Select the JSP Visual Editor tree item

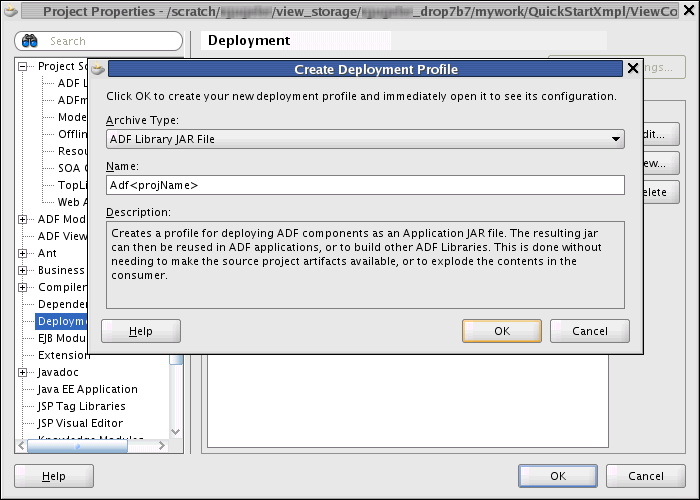80,423
